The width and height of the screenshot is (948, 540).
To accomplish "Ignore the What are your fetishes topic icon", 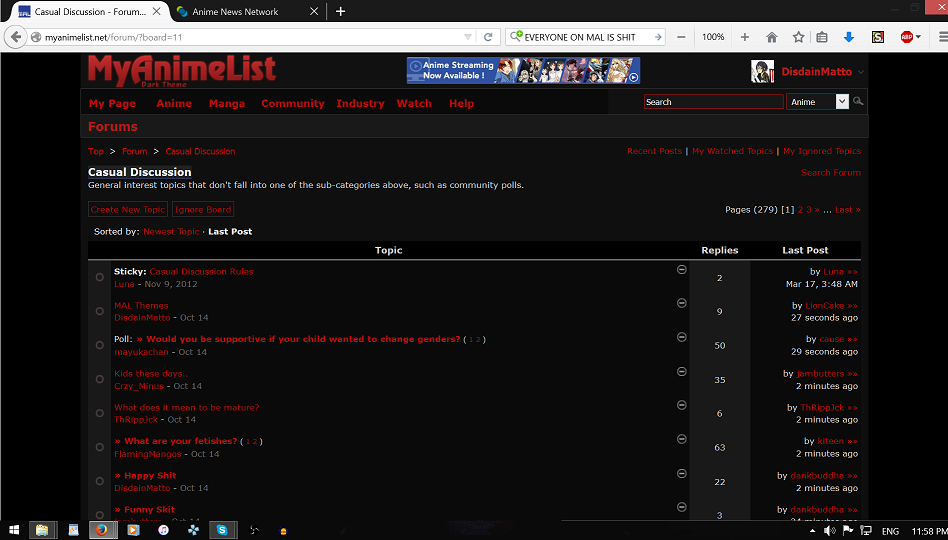I will [681, 439].
